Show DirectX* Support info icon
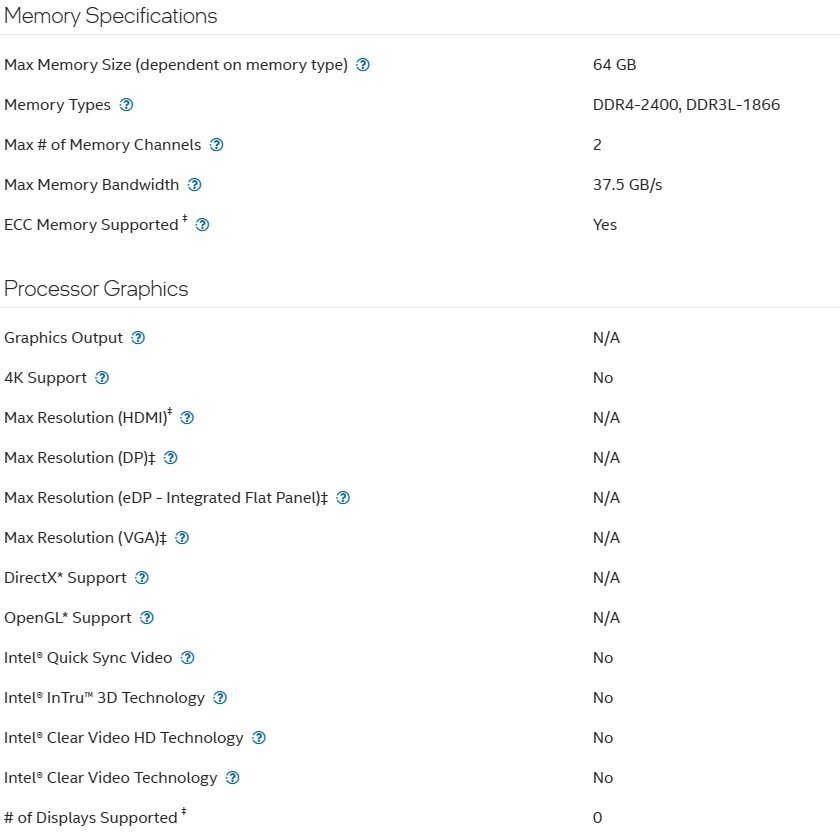Viewport: 840px width, 838px height. point(142,578)
